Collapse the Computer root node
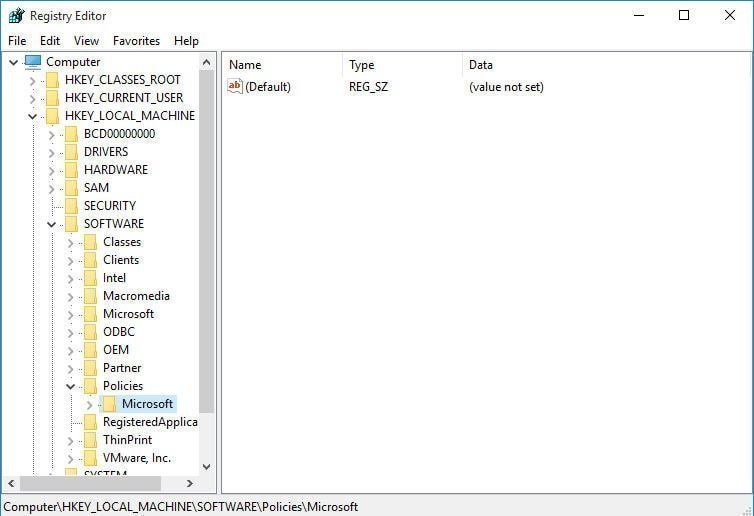 coord(13,62)
